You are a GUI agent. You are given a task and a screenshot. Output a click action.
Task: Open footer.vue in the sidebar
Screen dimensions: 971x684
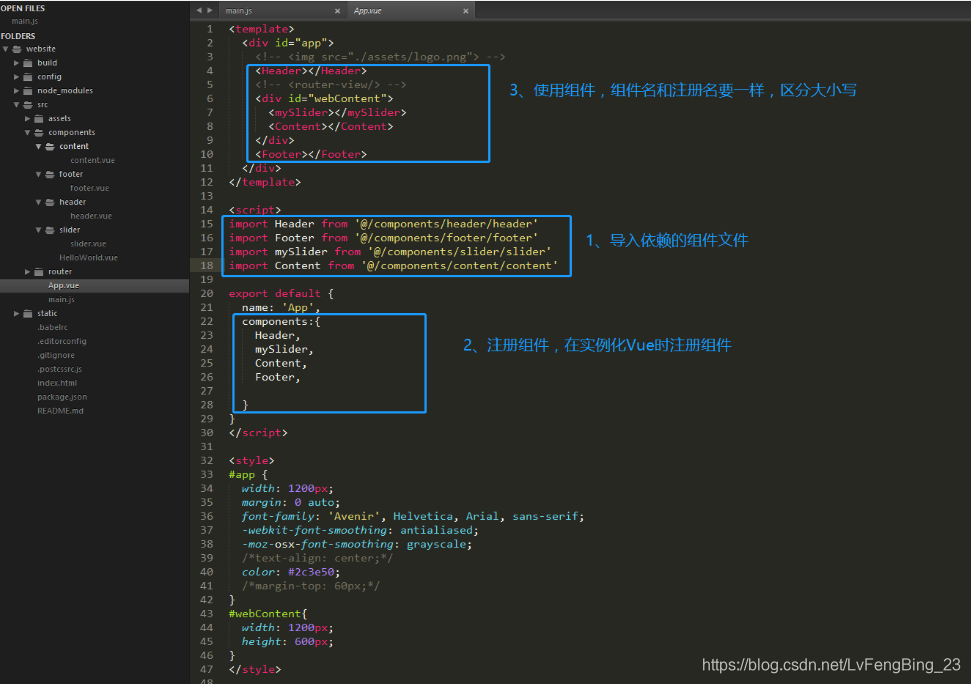tap(90, 188)
